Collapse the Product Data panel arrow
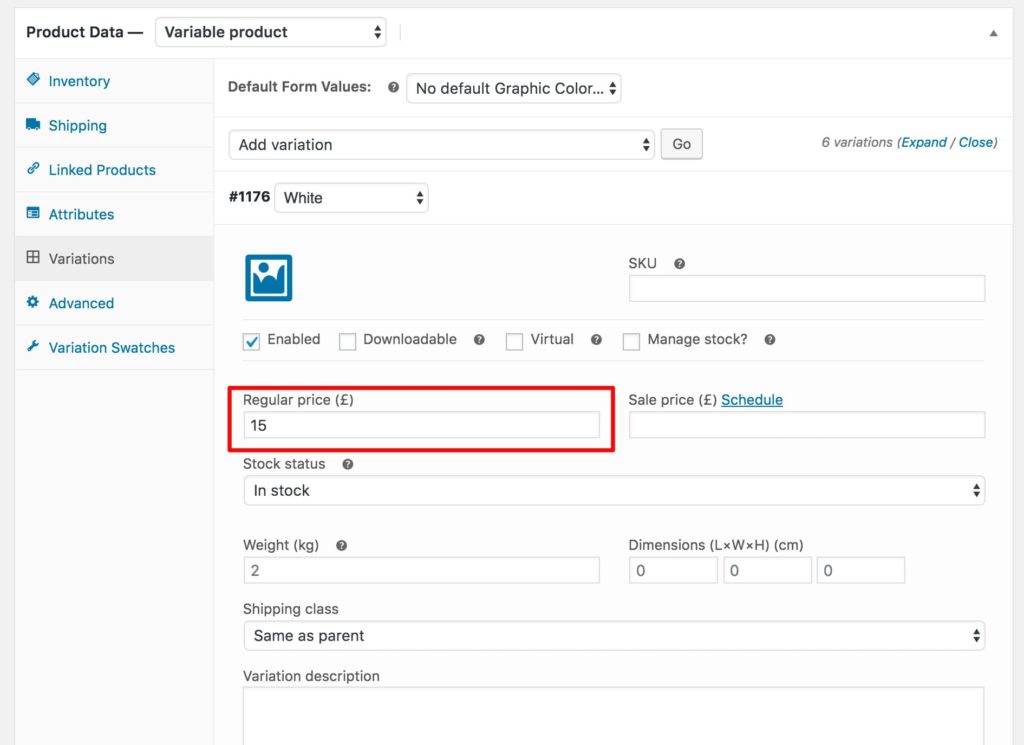Viewport: 1024px width, 745px height. (993, 33)
